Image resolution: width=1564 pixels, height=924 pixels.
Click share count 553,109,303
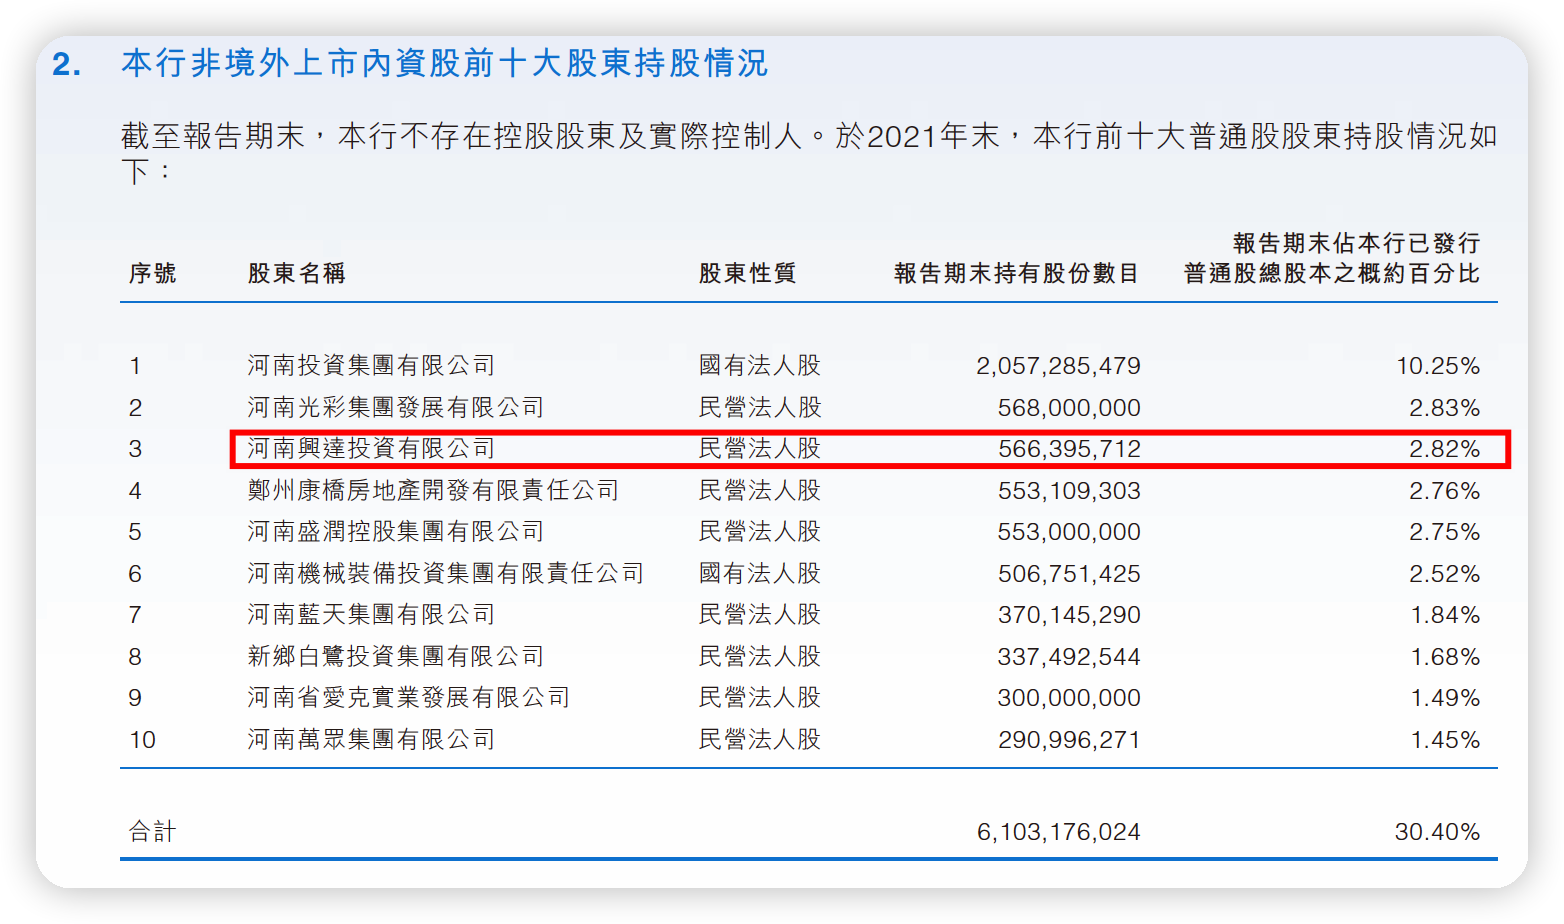1069,491
